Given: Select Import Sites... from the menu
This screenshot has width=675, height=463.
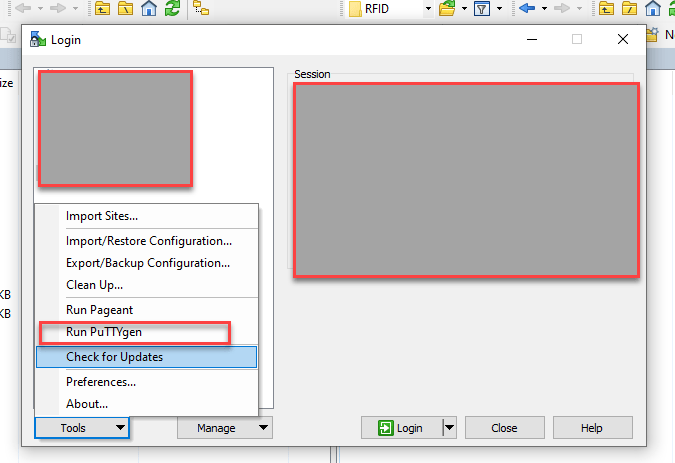Looking at the screenshot, I should click(x=102, y=216).
